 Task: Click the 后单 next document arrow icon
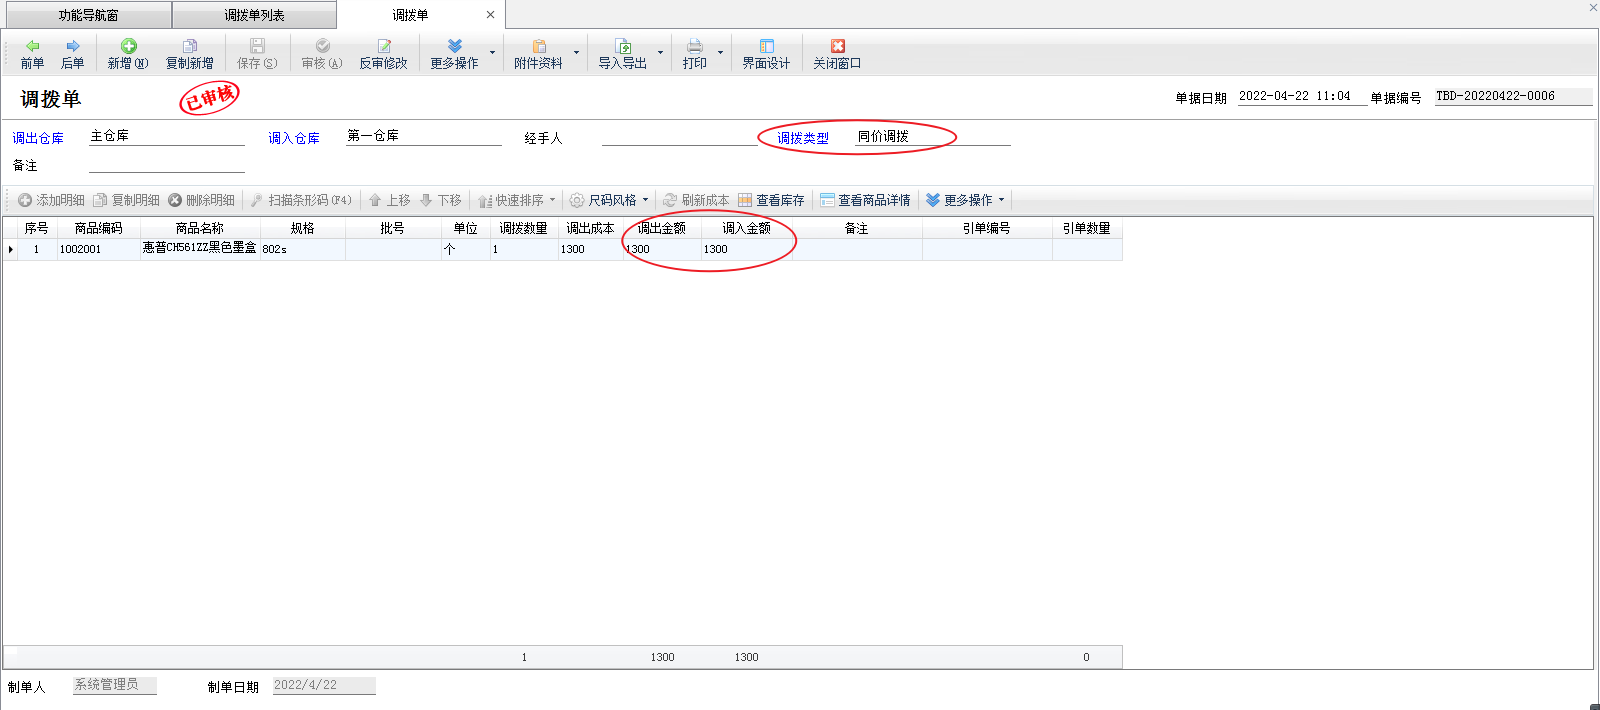[x=72, y=46]
